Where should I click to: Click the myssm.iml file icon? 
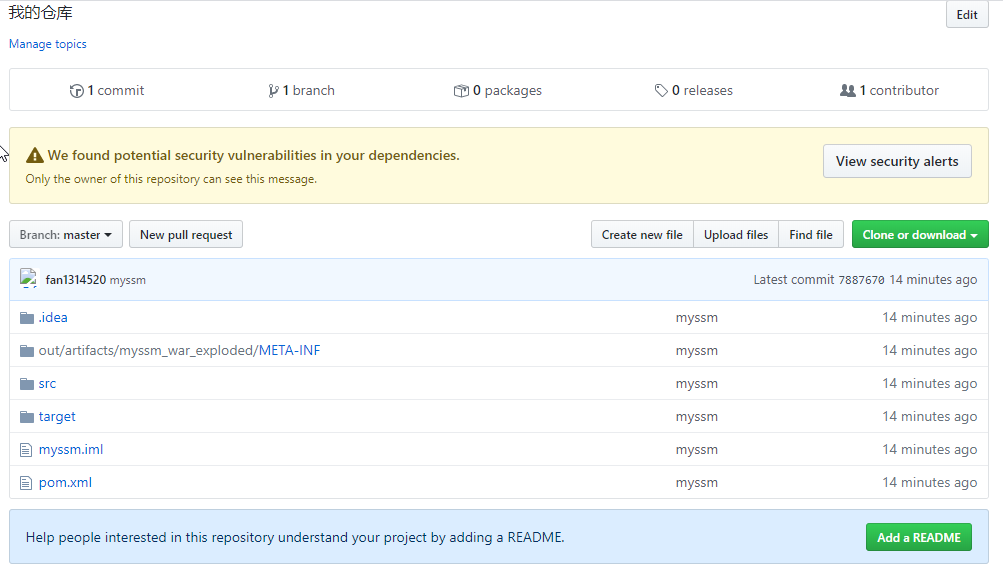(26, 450)
